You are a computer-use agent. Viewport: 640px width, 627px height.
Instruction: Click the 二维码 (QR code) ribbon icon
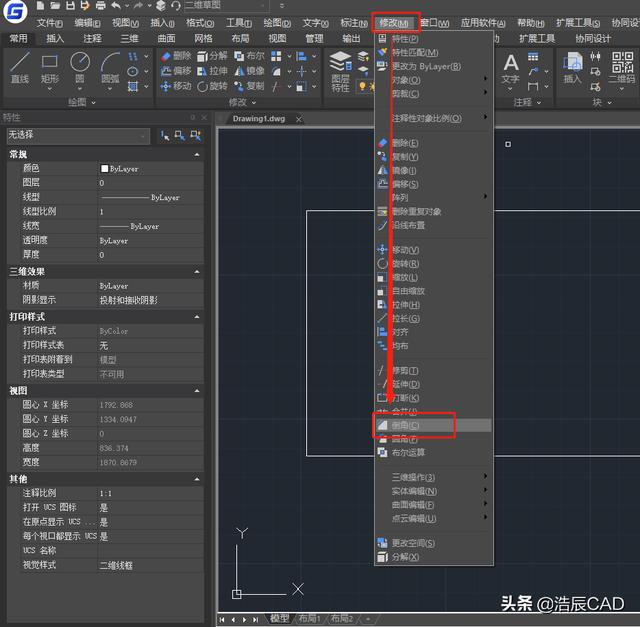tap(622, 68)
